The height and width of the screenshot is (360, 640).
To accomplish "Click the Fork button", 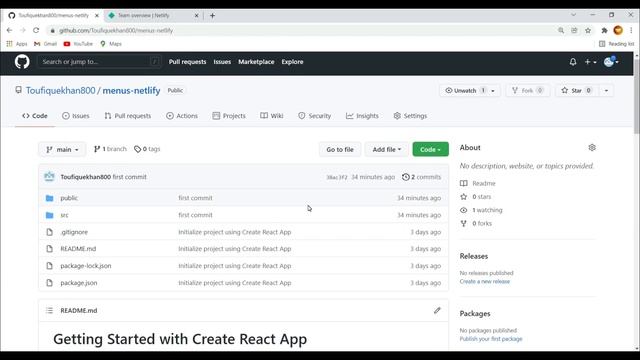I will [528, 90].
